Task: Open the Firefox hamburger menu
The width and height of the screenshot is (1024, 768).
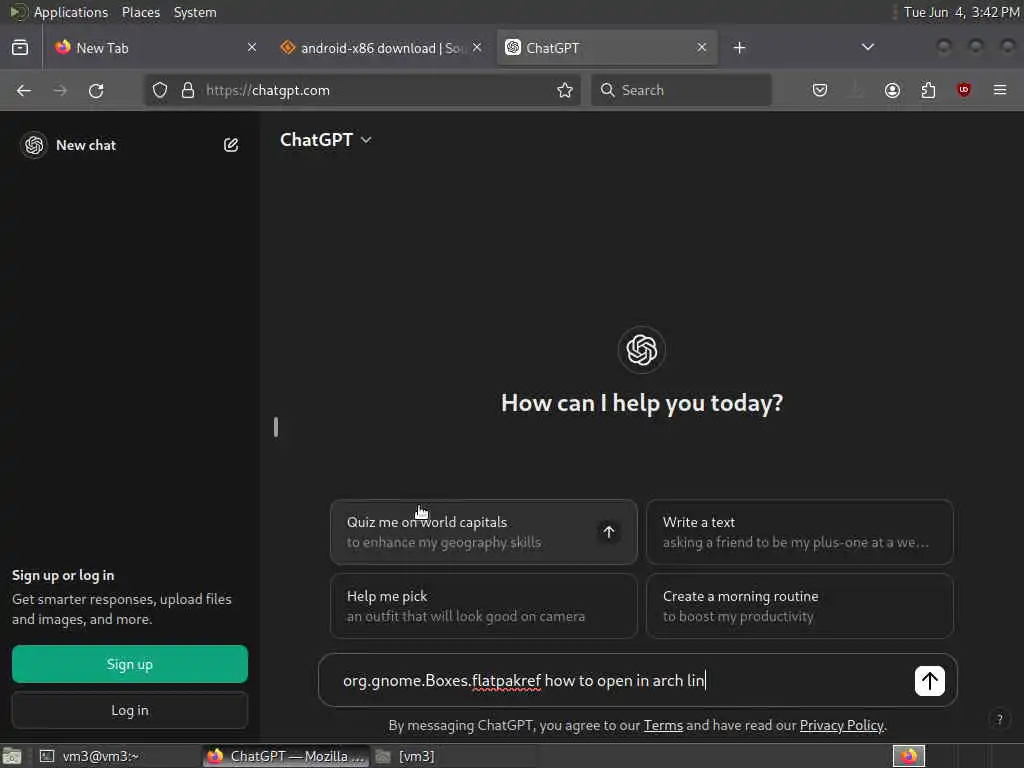Action: [1000, 90]
